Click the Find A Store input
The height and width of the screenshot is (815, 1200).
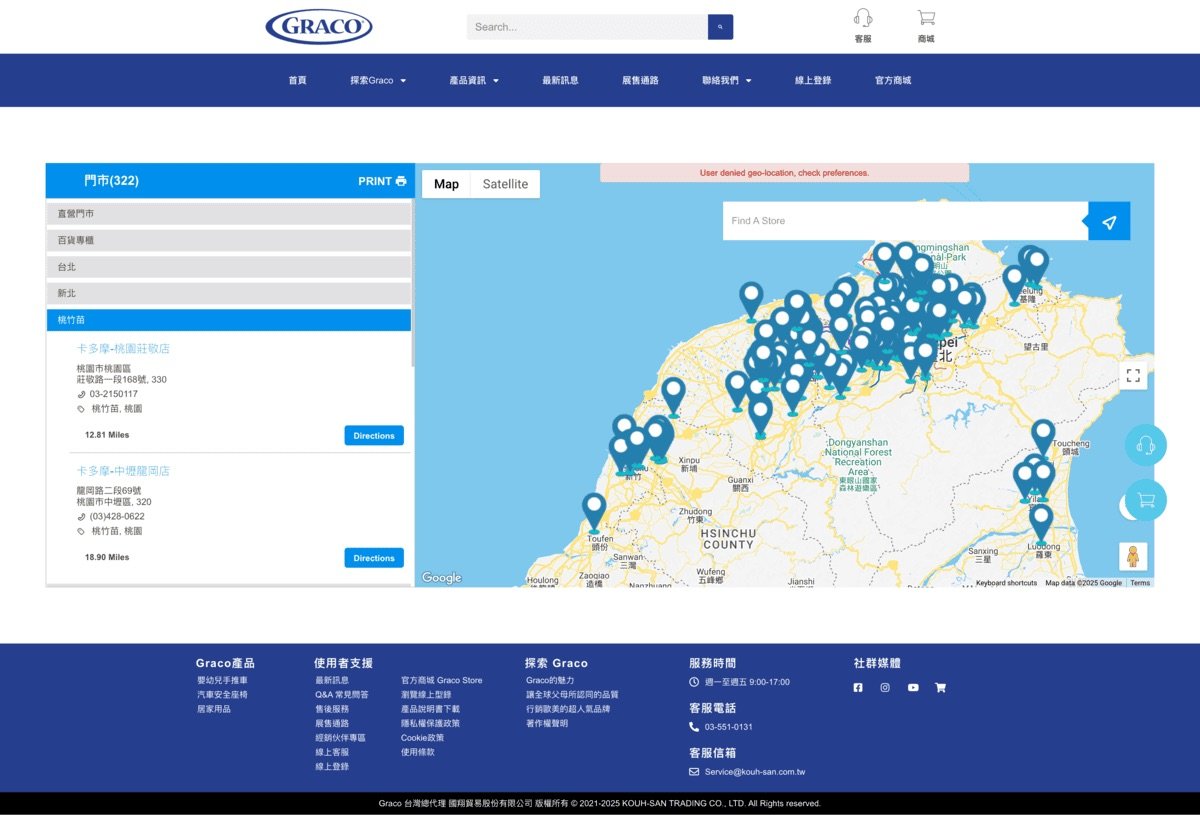click(905, 221)
